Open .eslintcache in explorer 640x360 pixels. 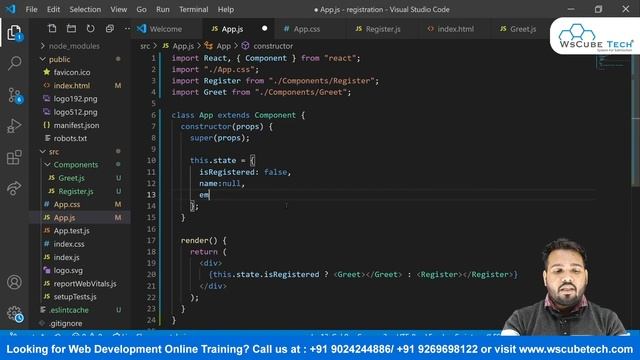(x=69, y=310)
